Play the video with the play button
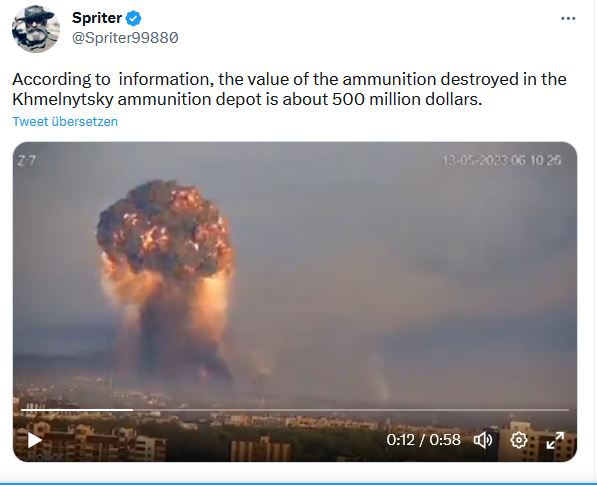Screen dimensions: 597x485 point(35,440)
